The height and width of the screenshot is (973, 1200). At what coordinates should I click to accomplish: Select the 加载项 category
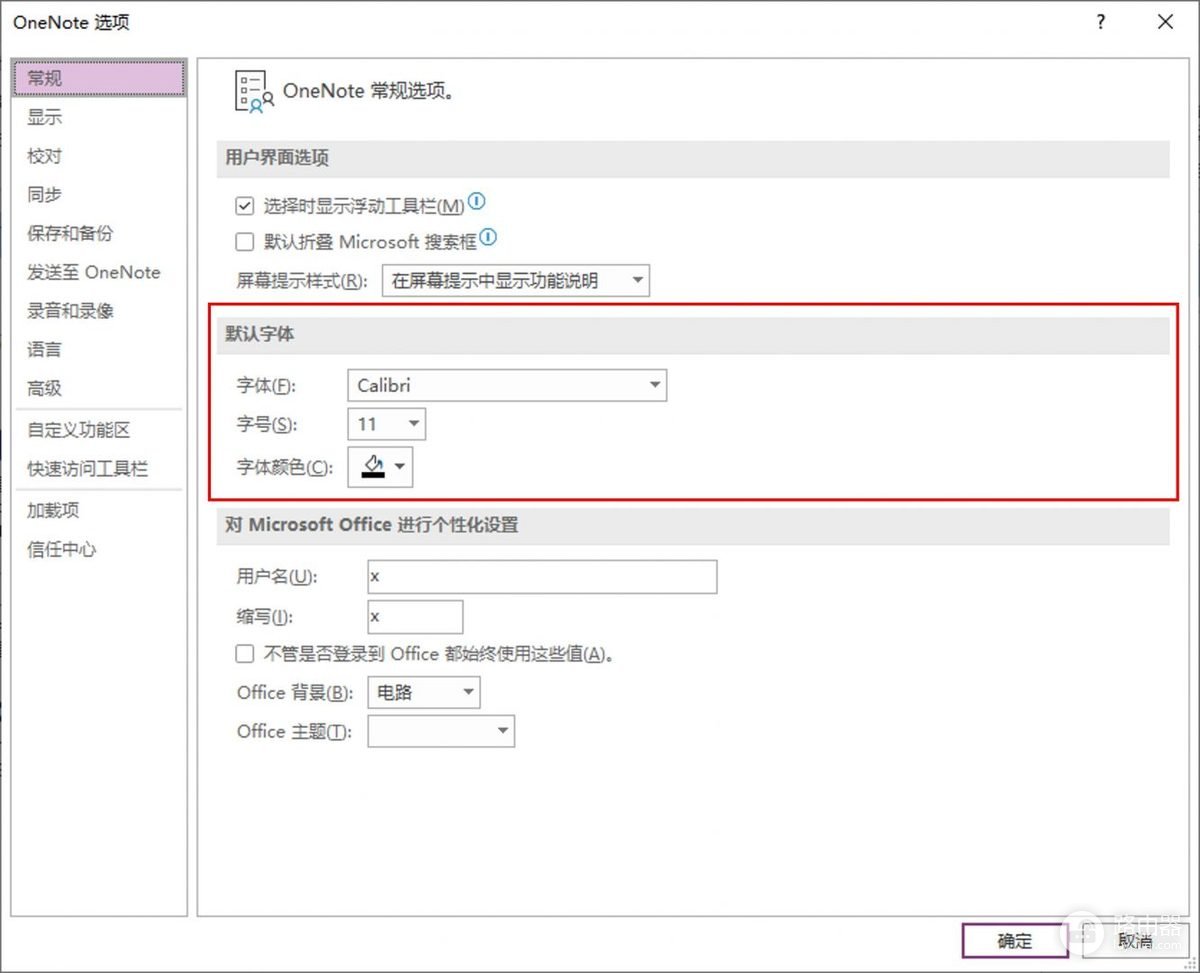click(53, 510)
